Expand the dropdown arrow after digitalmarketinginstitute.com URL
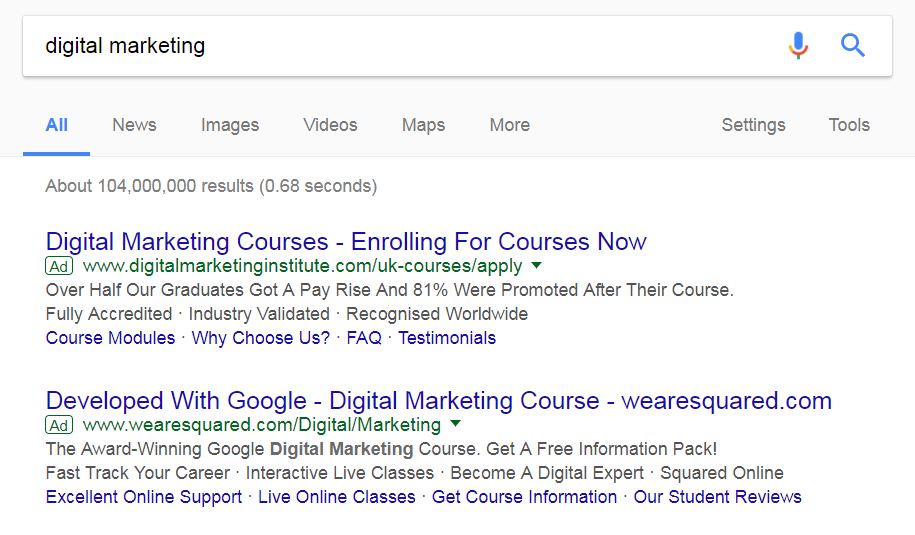 tap(536, 265)
